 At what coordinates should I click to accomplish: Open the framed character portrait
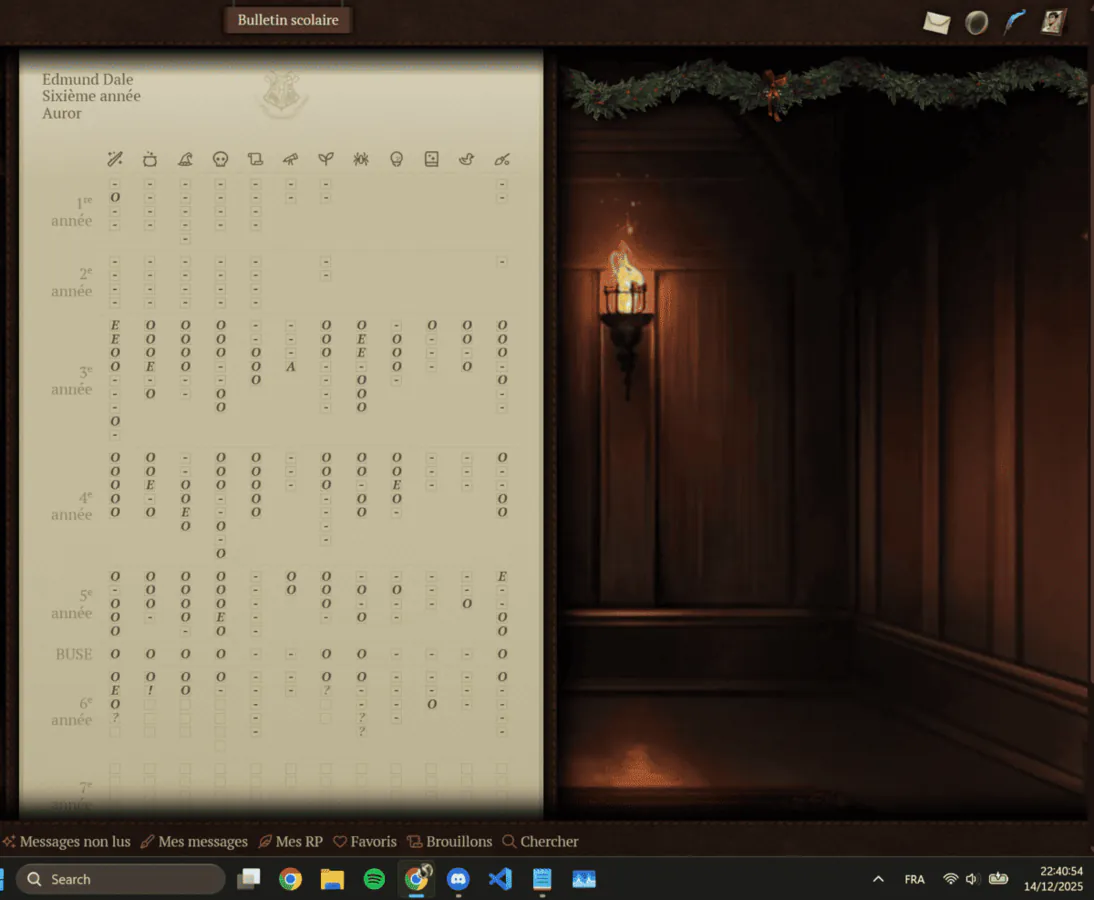point(1053,22)
